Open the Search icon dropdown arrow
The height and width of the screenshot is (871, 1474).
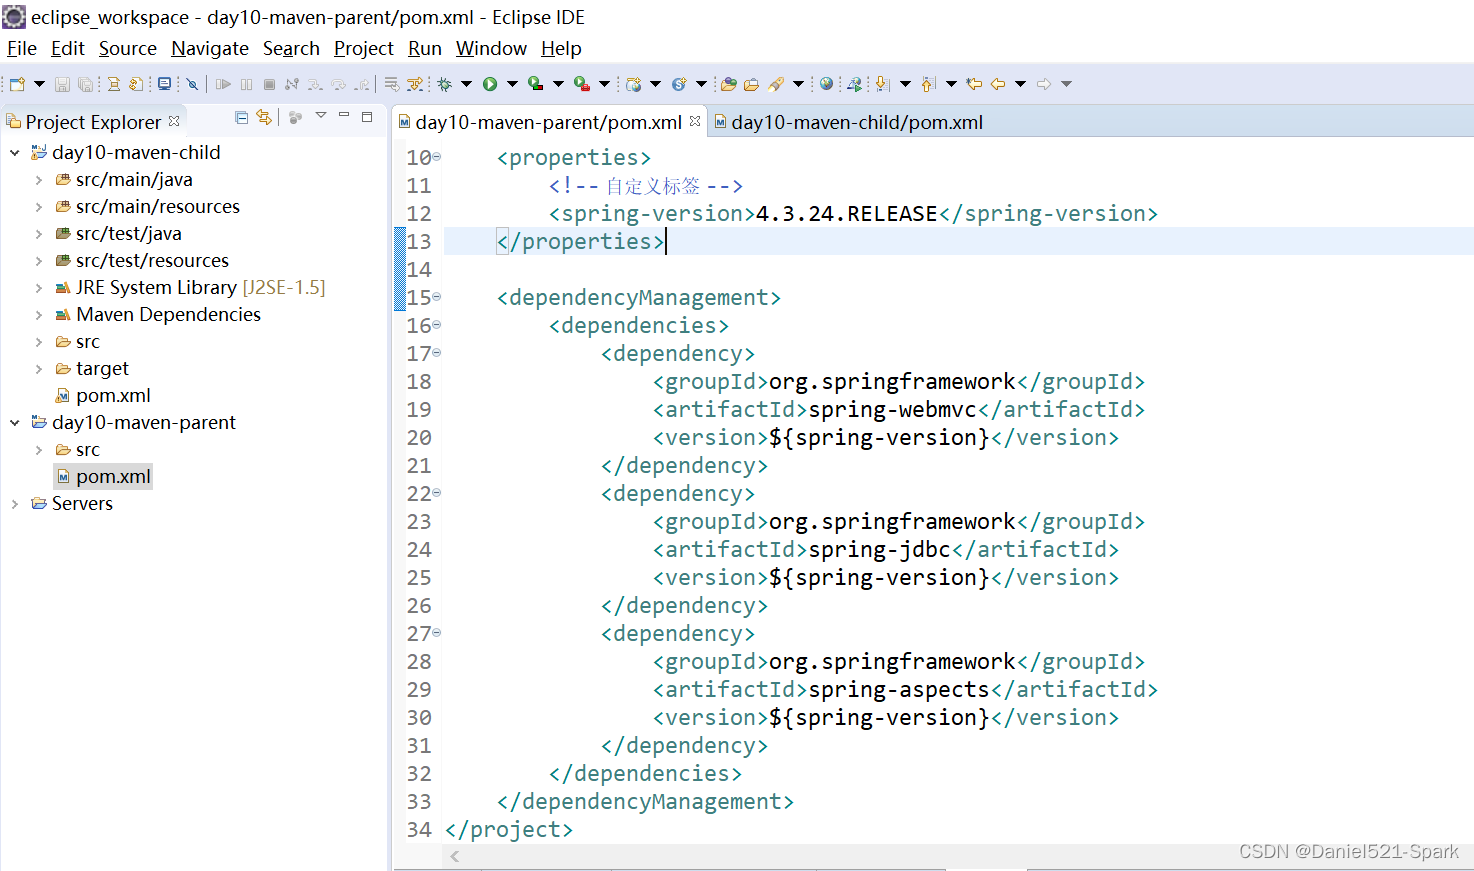coord(798,84)
